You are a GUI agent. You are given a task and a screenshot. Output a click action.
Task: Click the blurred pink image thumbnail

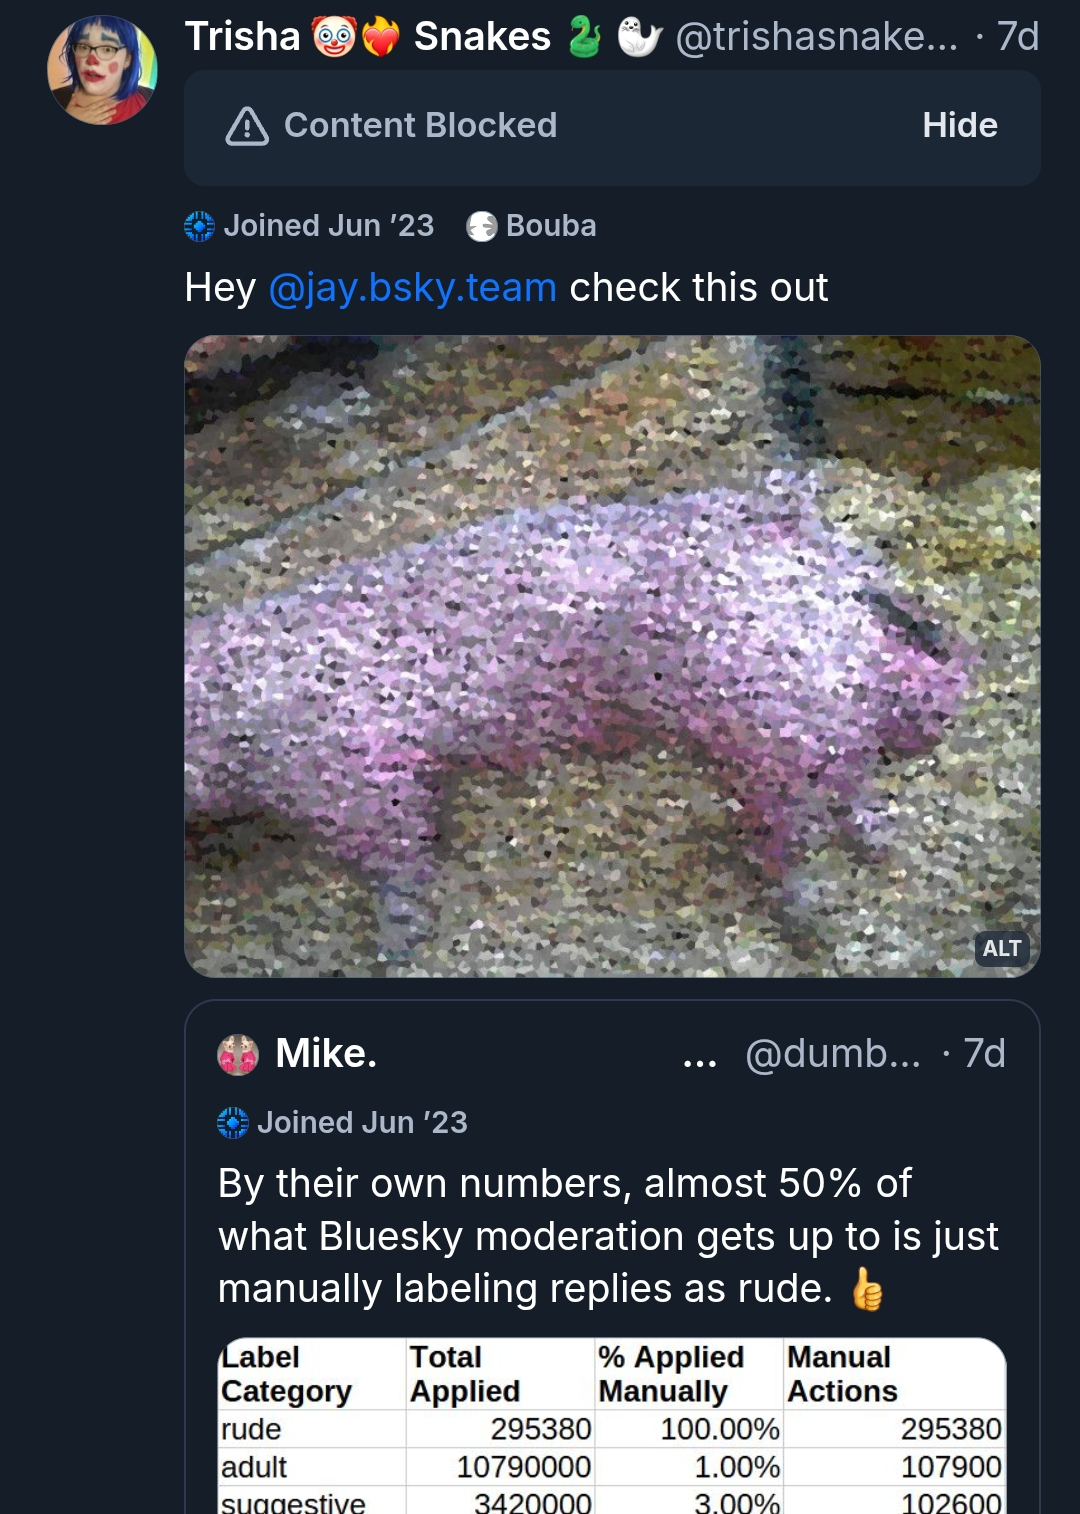click(612, 655)
